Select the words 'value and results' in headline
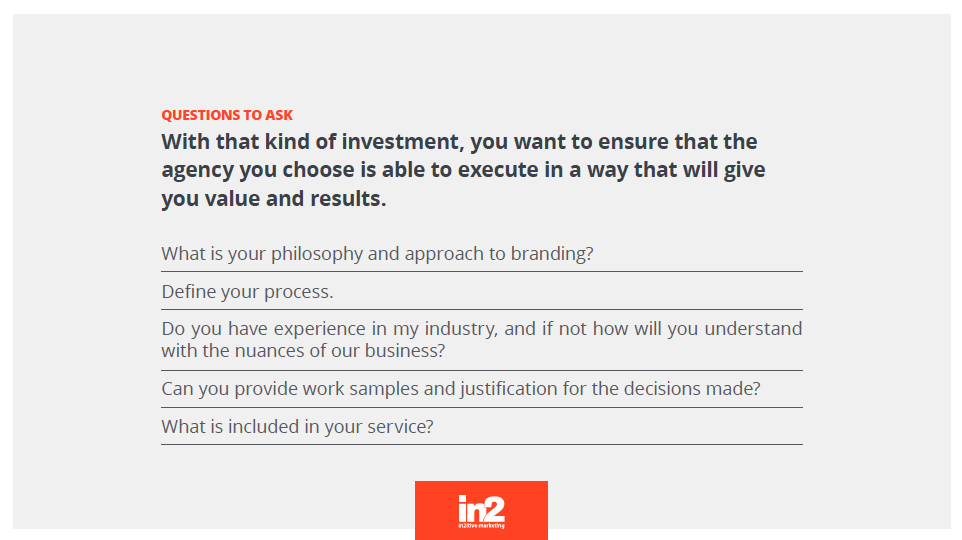This screenshot has width=962, height=540. click(x=295, y=199)
